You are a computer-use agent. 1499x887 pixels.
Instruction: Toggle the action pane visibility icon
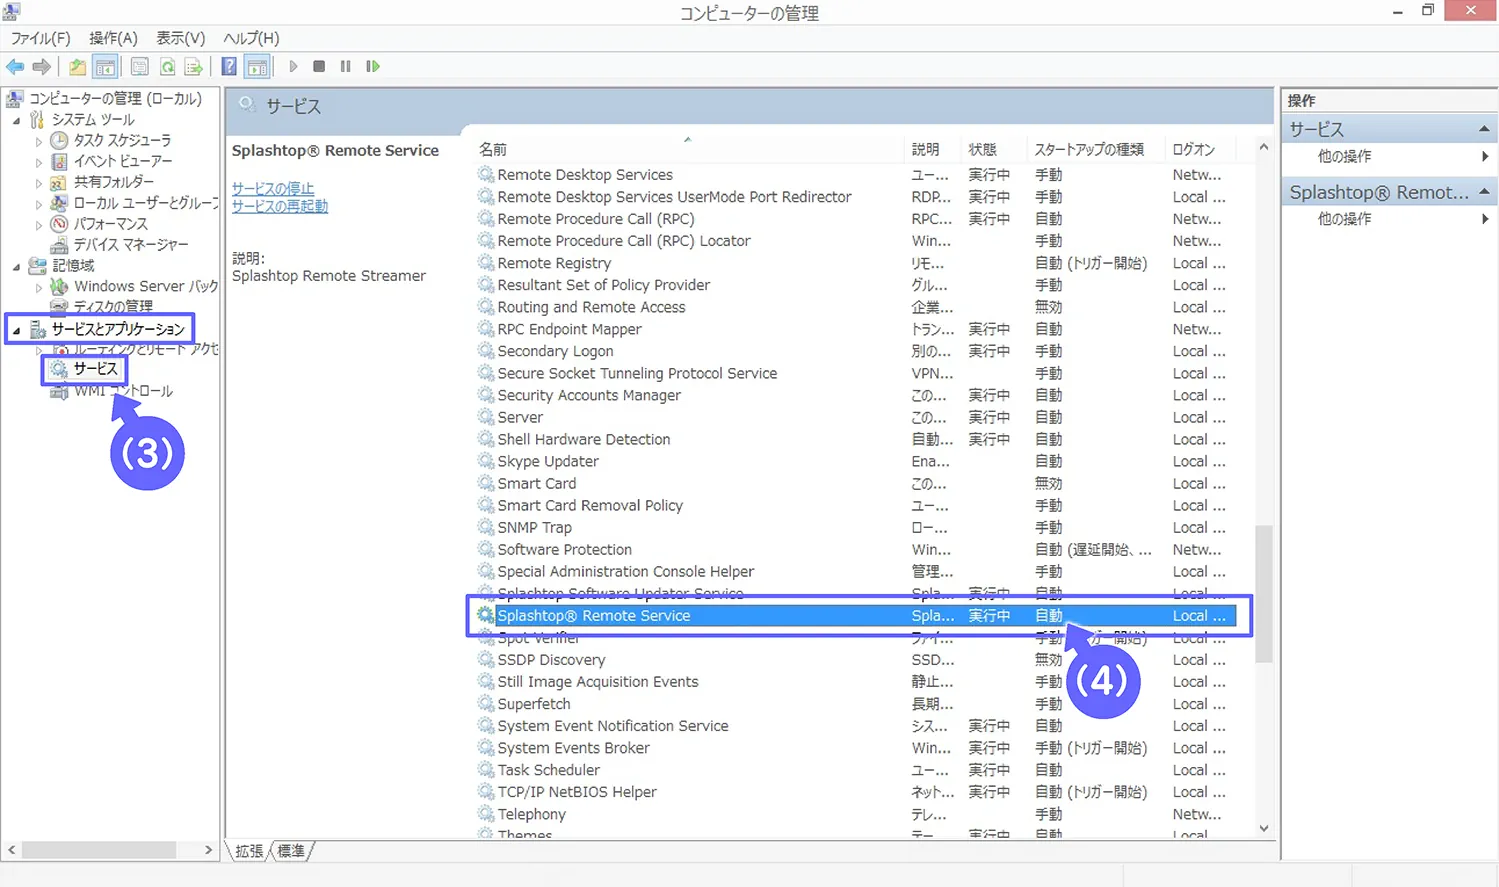coord(257,66)
